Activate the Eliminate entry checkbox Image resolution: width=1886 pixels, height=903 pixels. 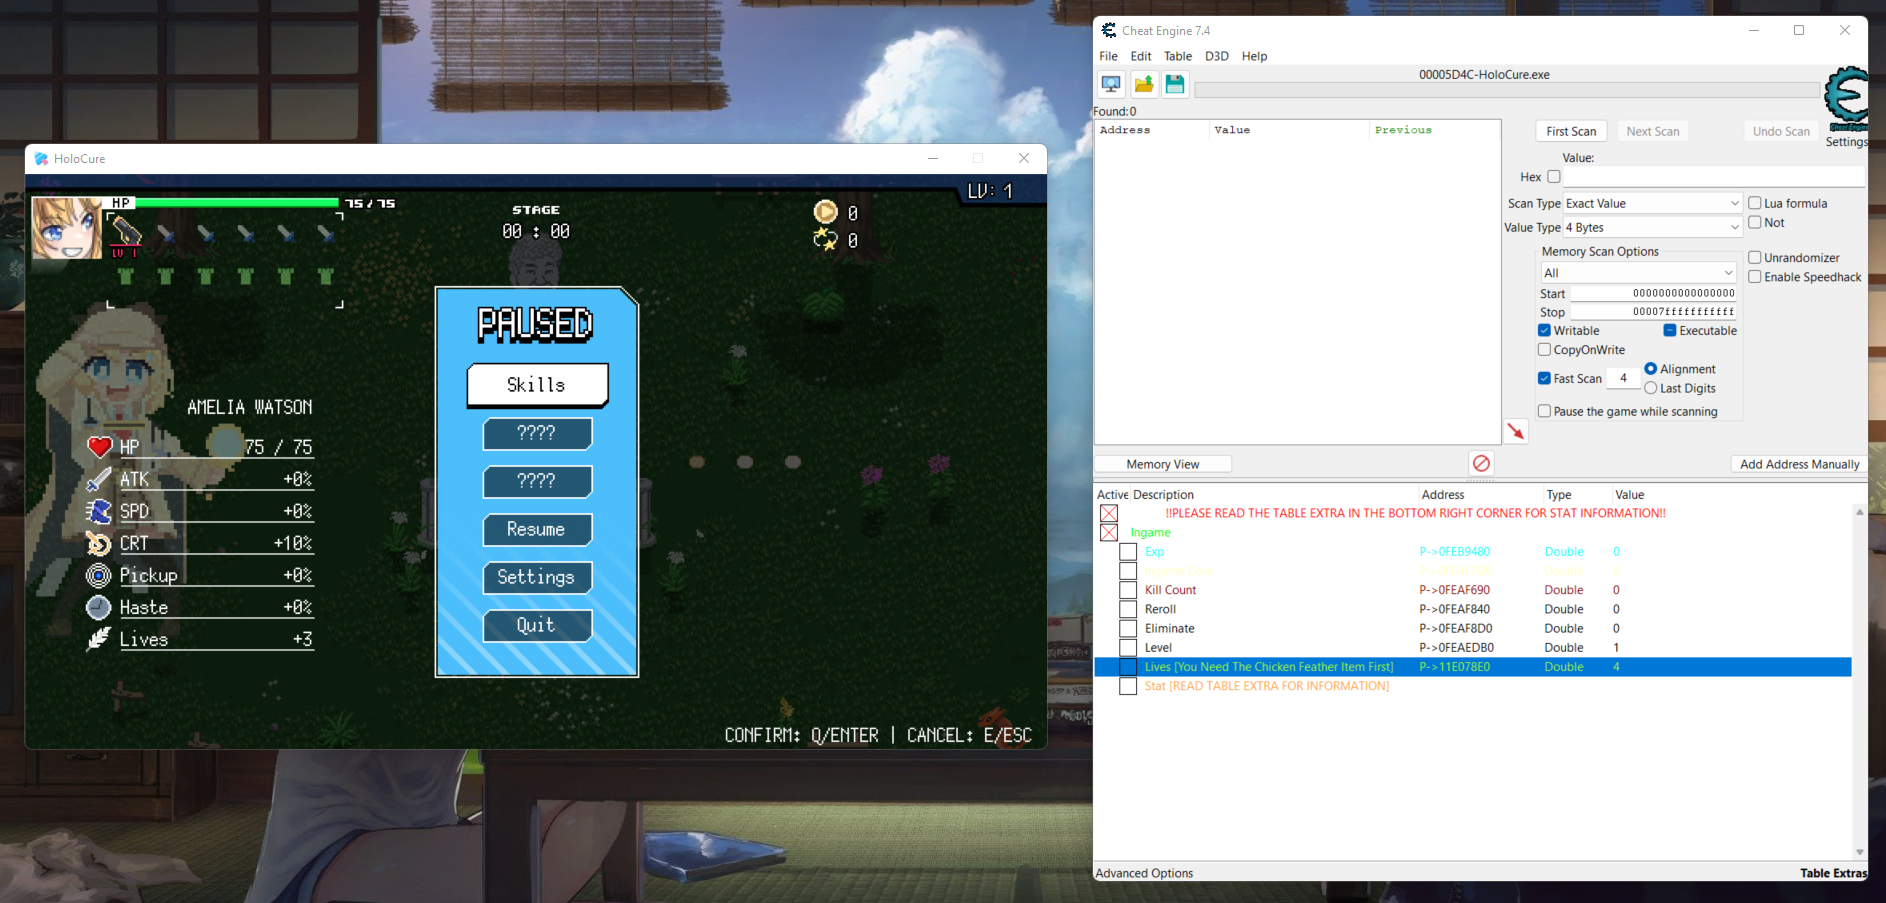coord(1128,628)
